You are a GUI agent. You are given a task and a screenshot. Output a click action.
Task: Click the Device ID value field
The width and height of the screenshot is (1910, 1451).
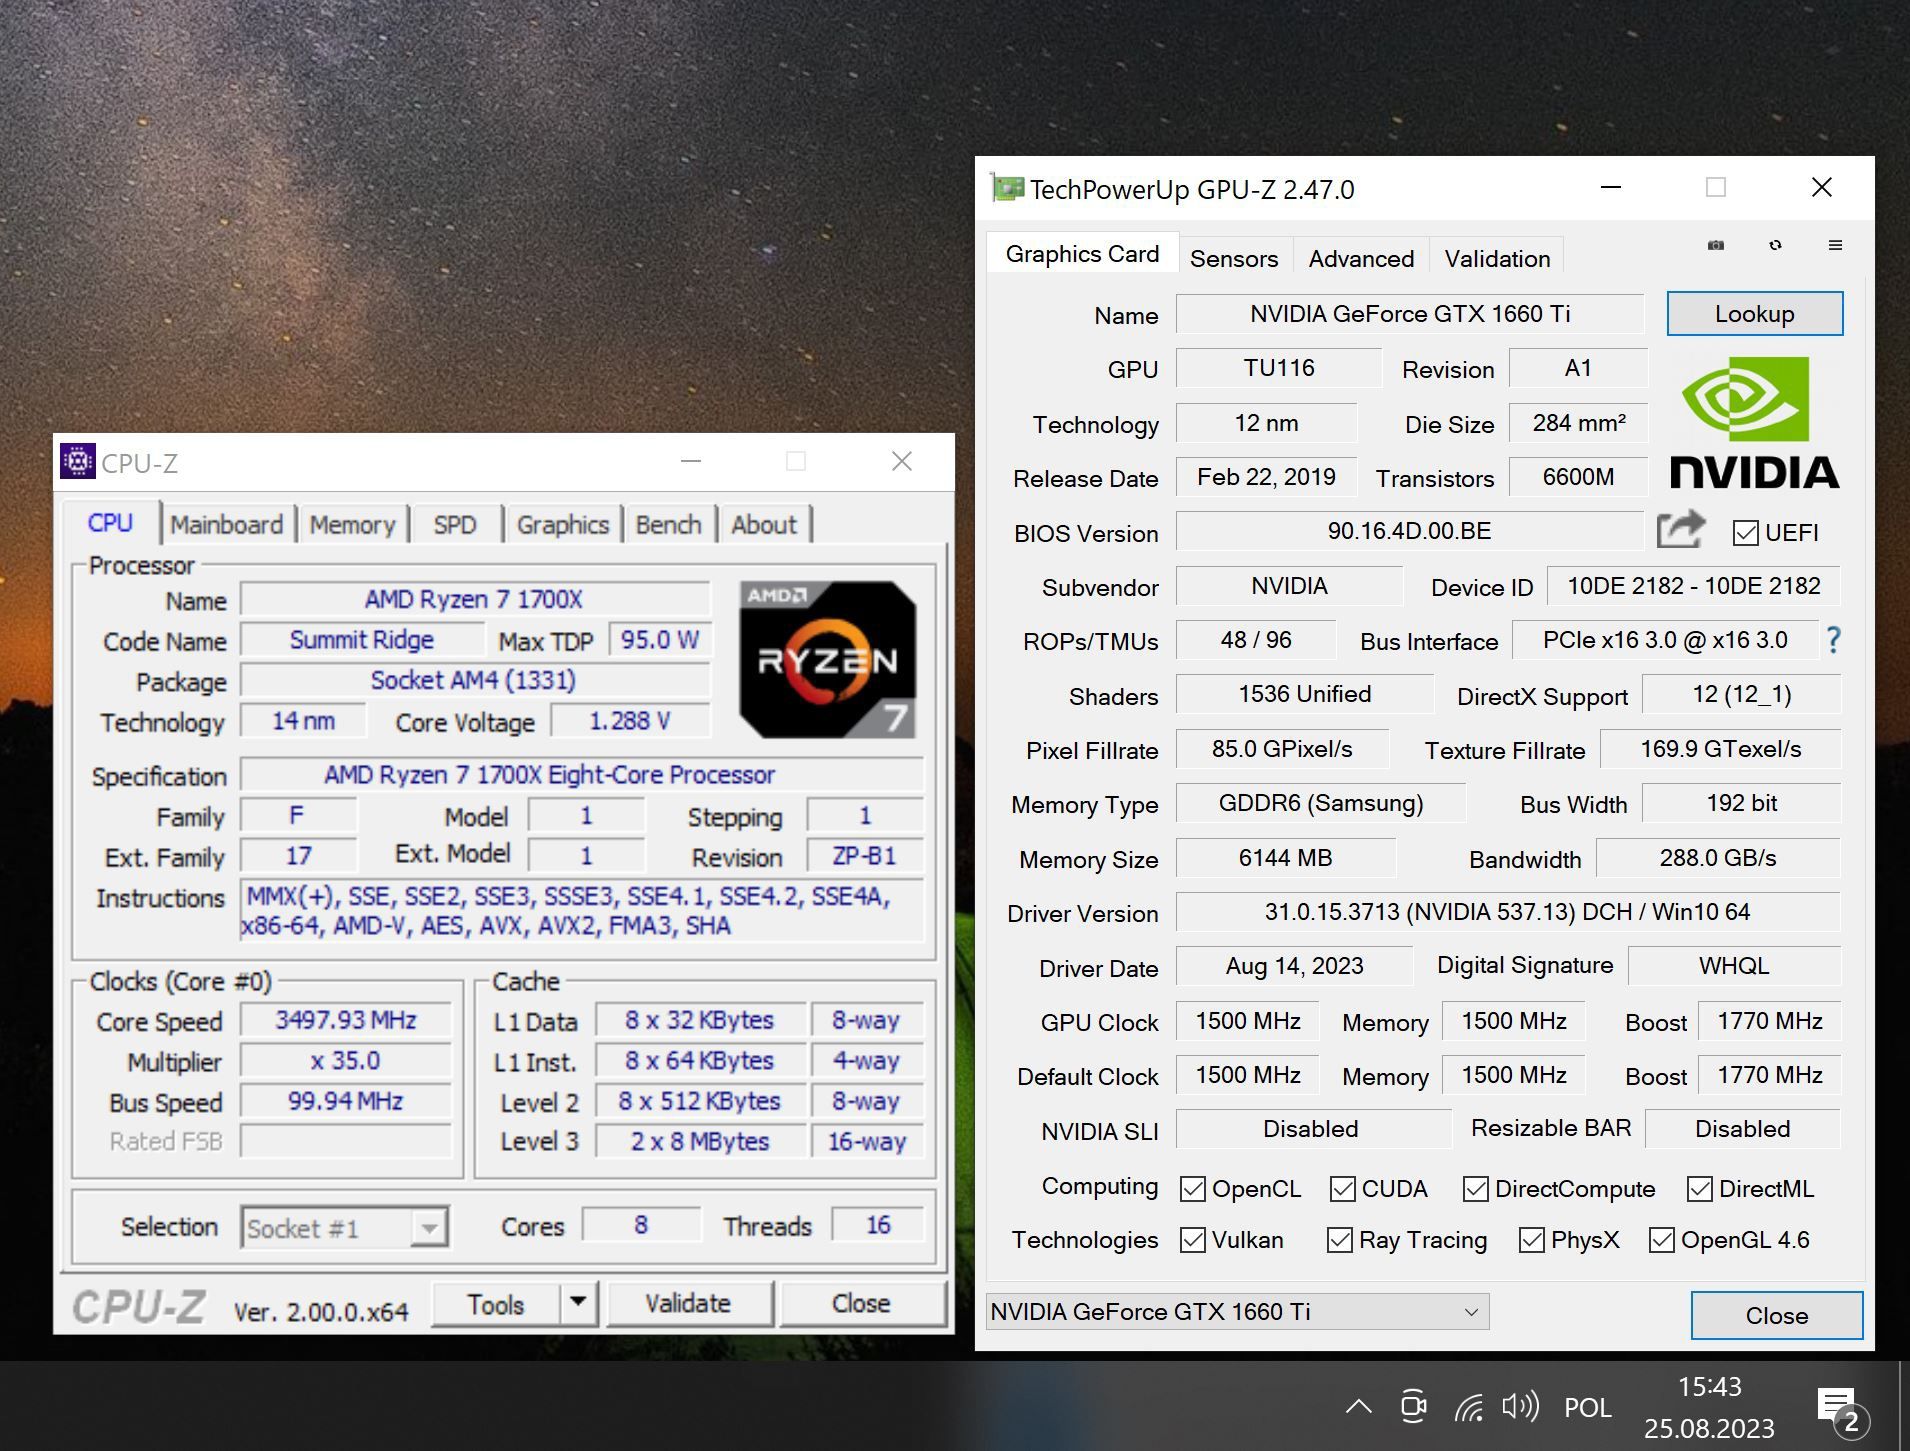[x=1693, y=586]
